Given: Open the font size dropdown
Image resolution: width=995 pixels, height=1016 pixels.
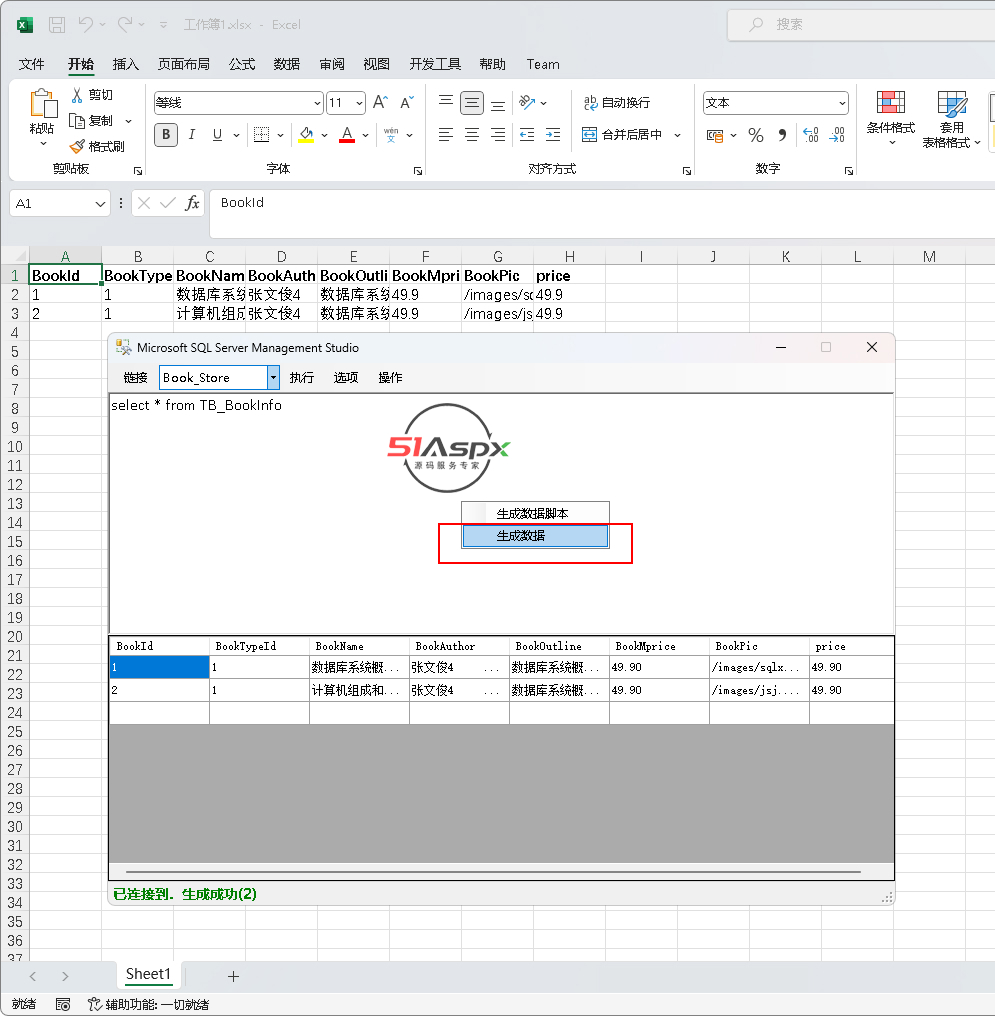Looking at the screenshot, I should click(x=359, y=103).
